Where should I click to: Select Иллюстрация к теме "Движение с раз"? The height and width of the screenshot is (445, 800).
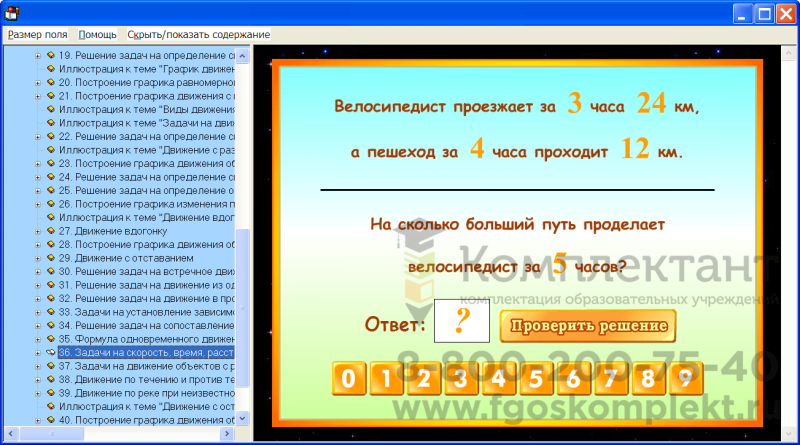(146, 150)
